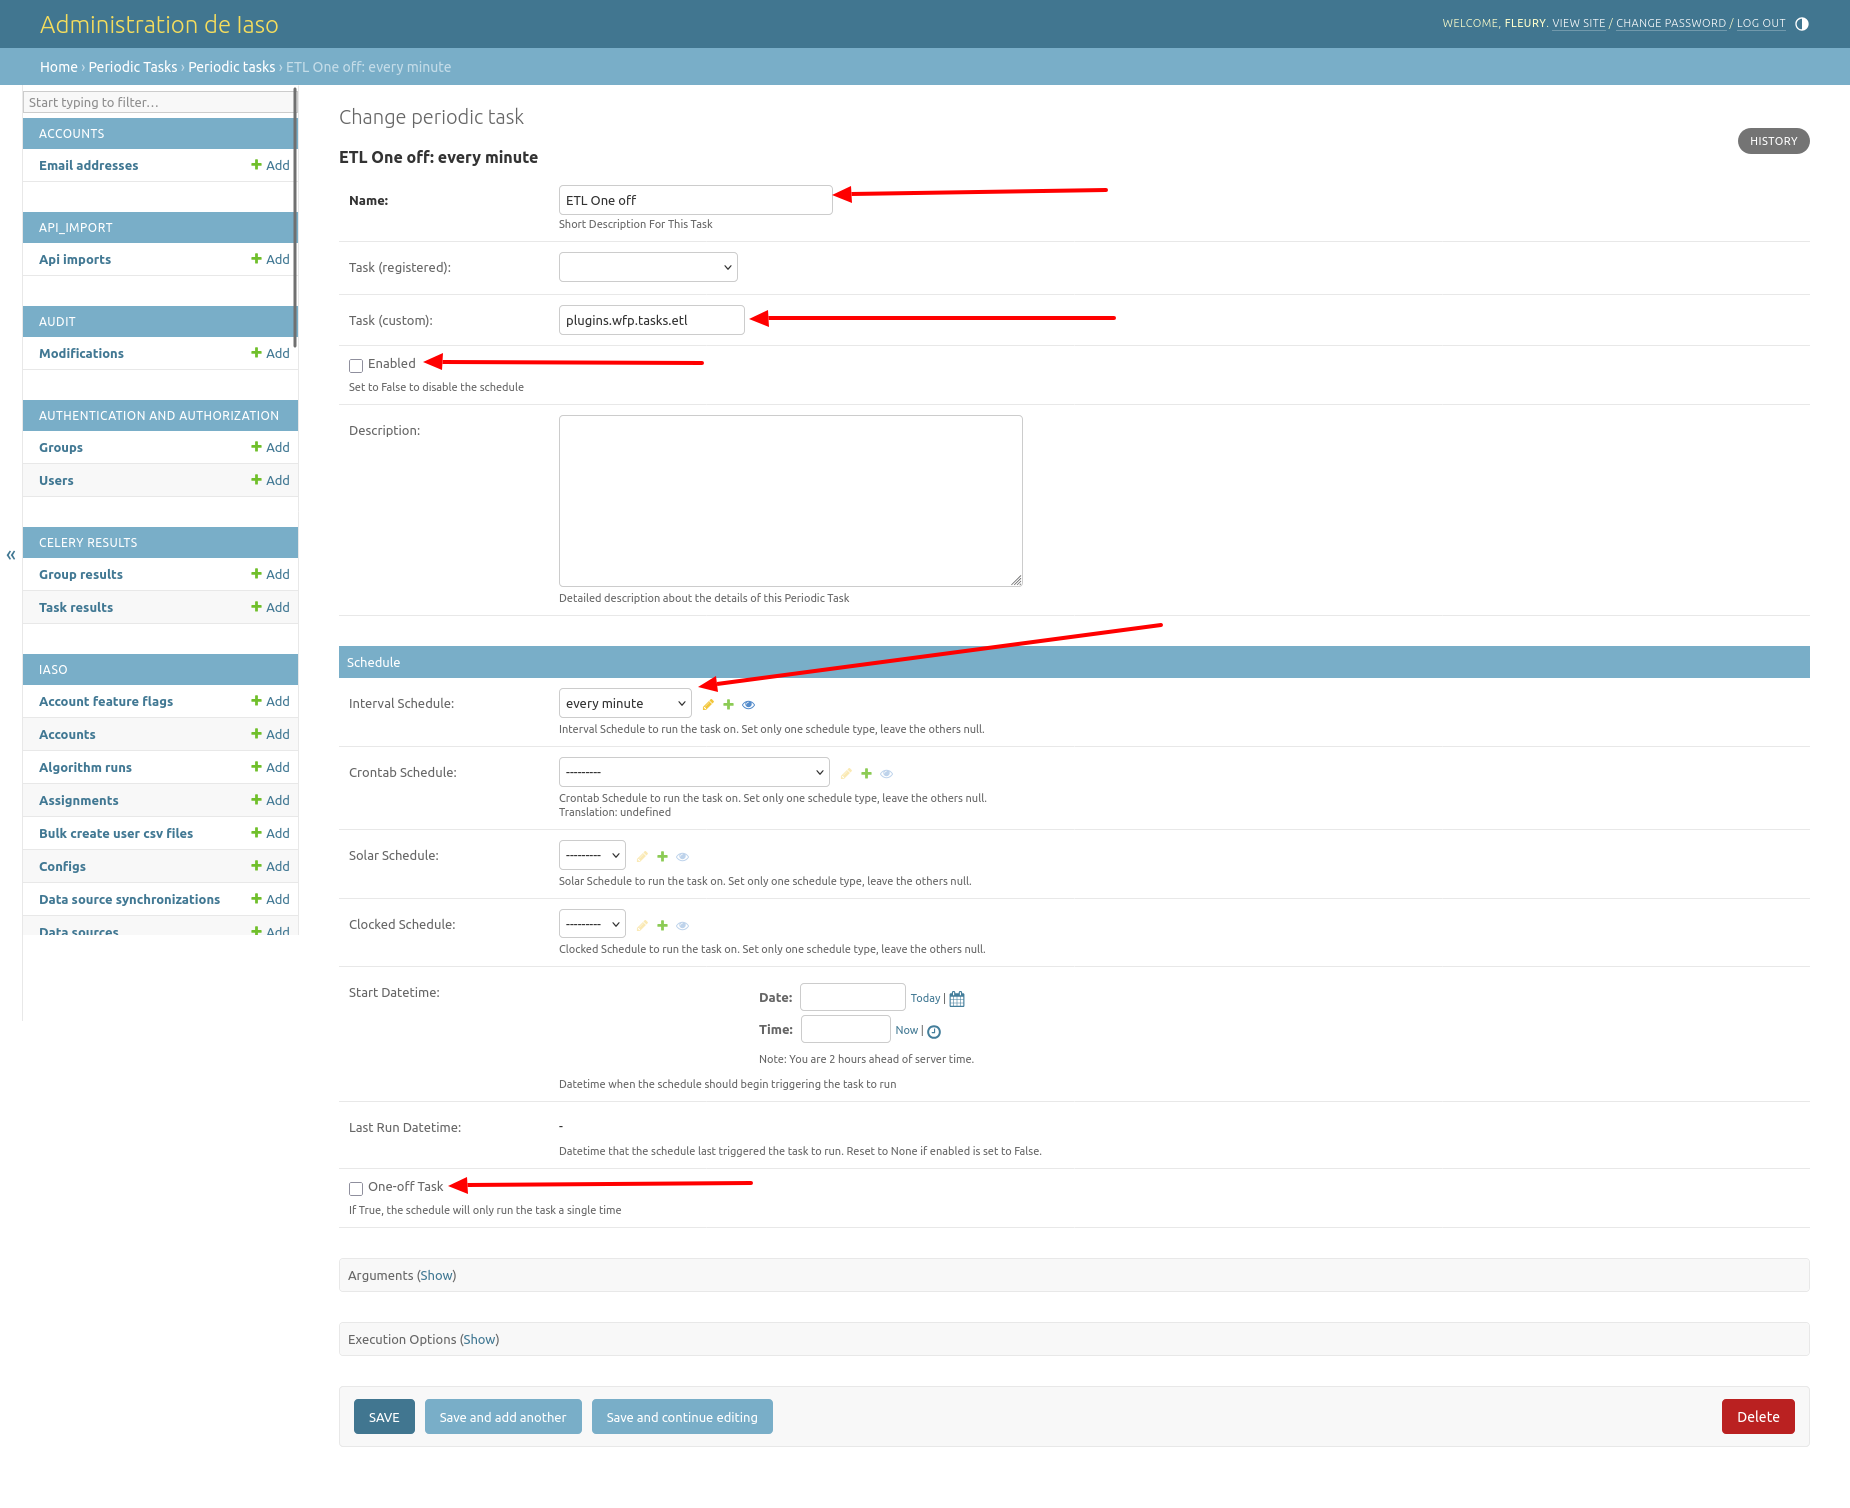Open the Interval Schedule dropdown

pyautogui.click(x=625, y=703)
